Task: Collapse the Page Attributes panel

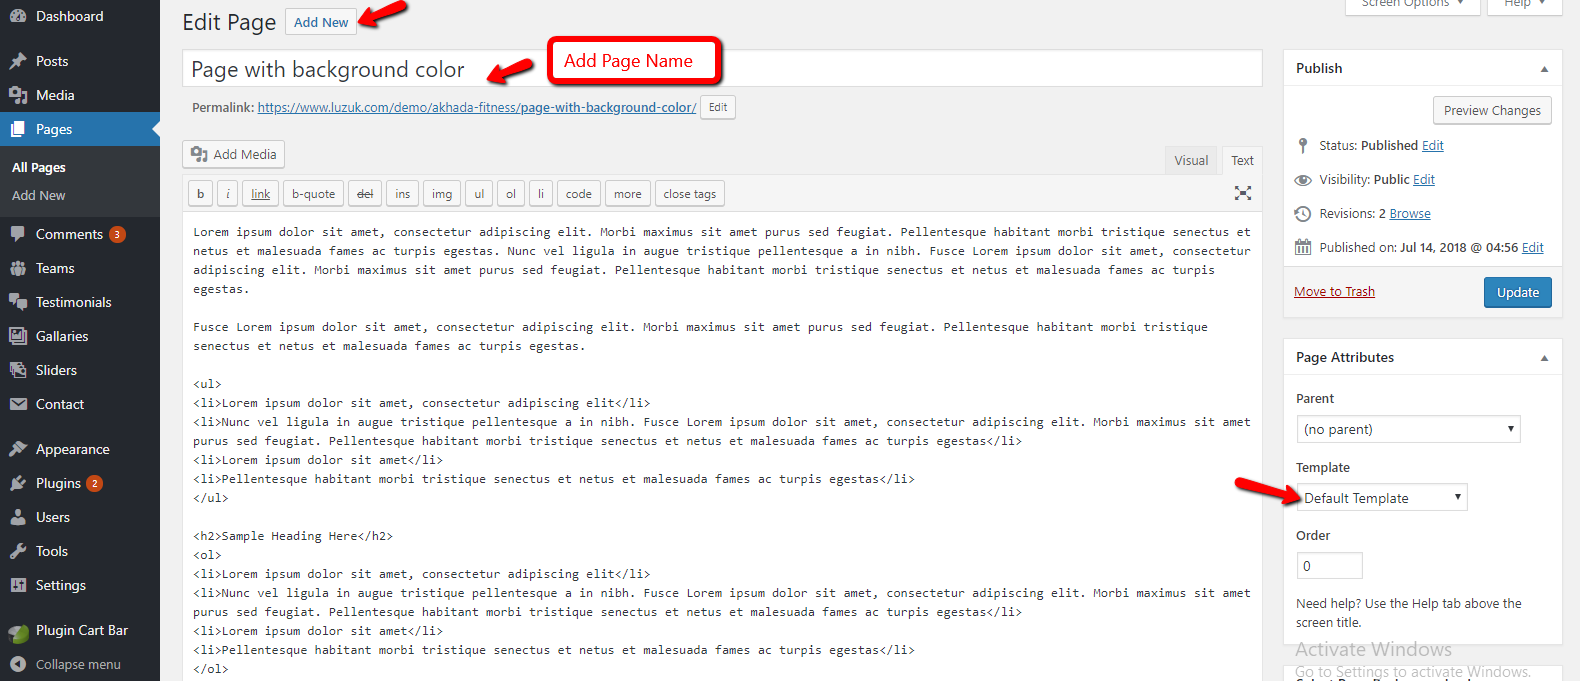Action: (x=1544, y=358)
